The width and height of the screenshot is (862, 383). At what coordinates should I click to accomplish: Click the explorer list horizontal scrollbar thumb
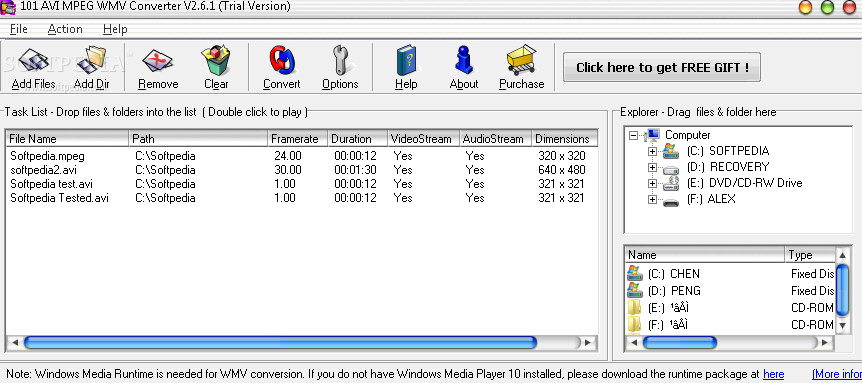coord(679,342)
